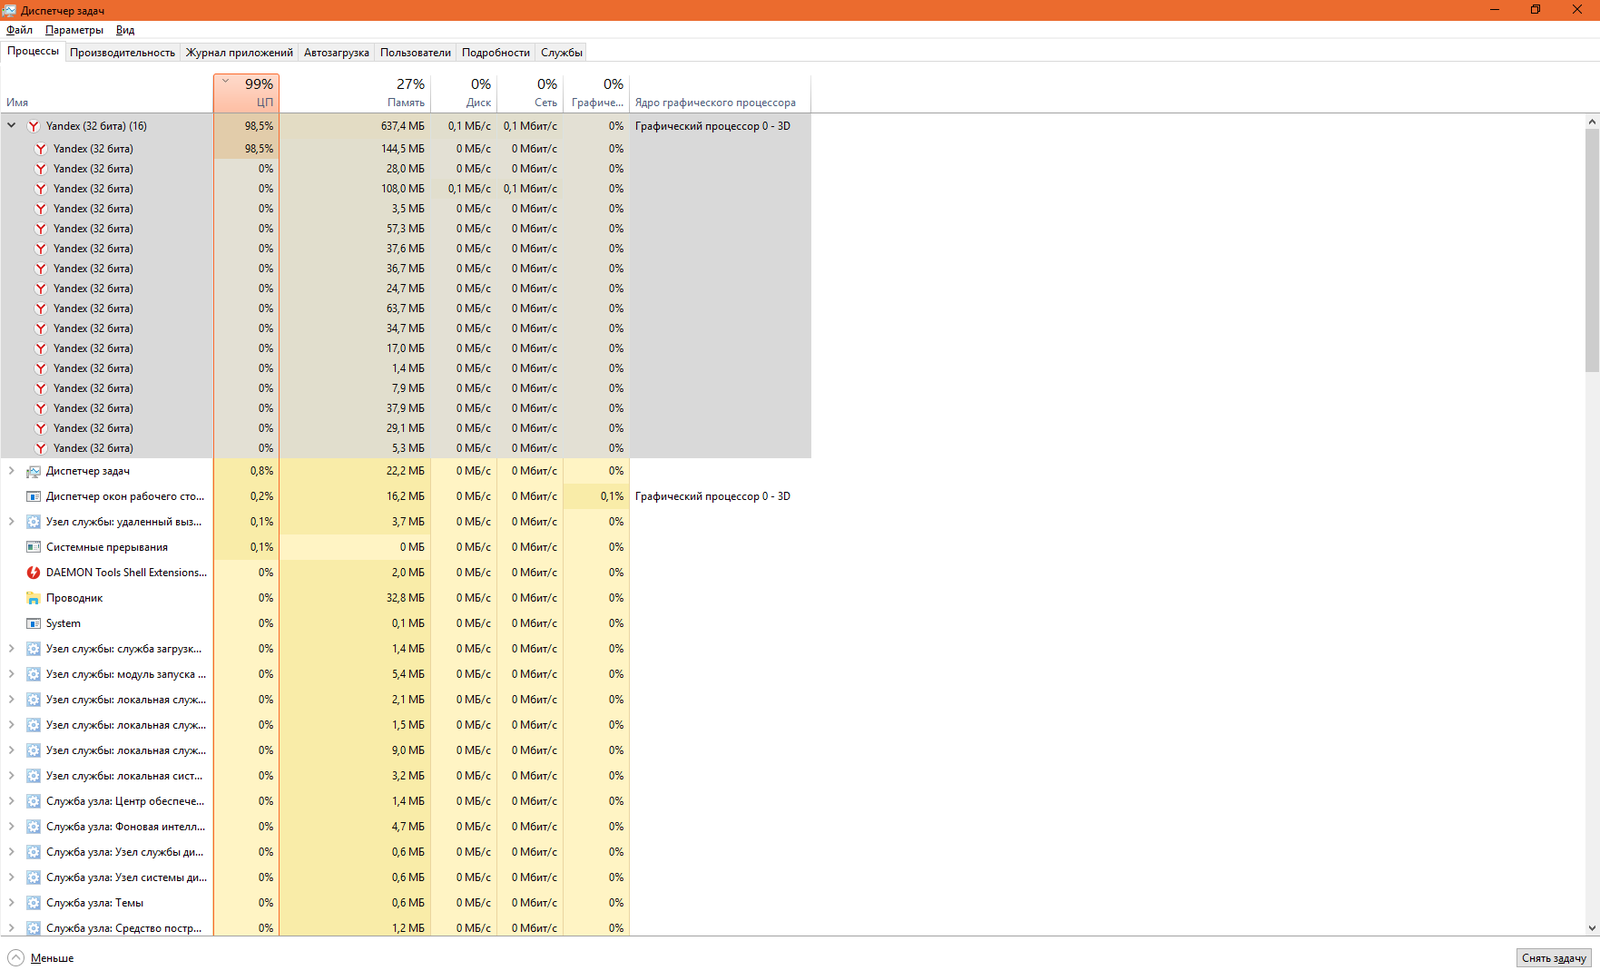Click the scrollbar up arrow
The image size is (1600, 980).
point(1592,121)
